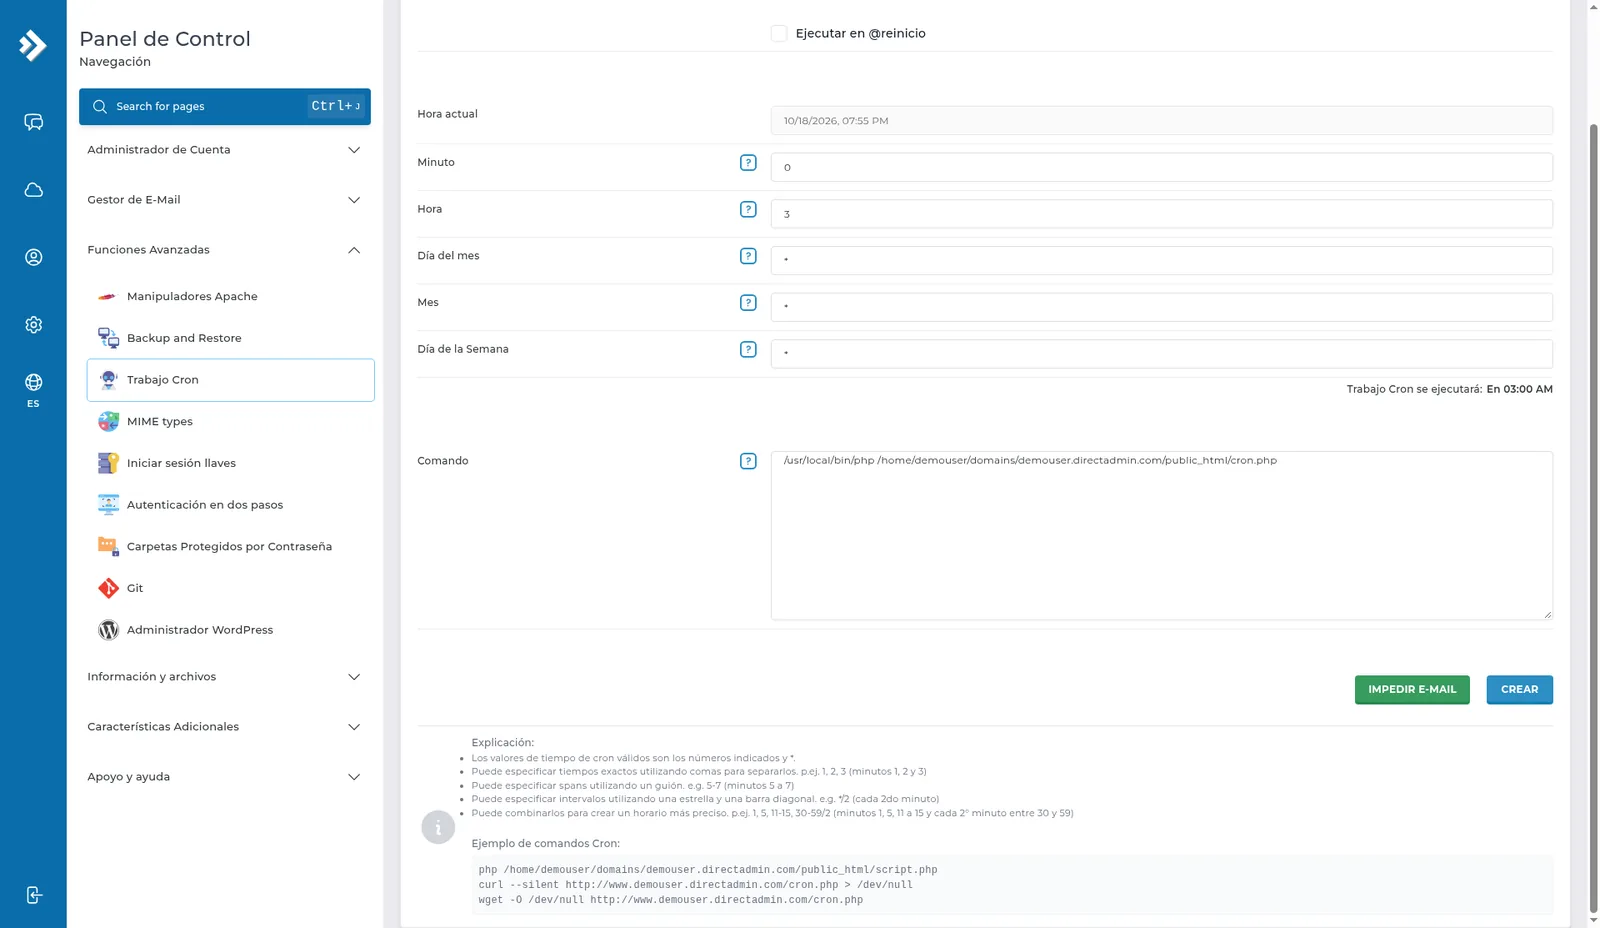Expand the Gestor de E-Mail section
Viewport: 1600px width, 928px height.
pos(225,200)
